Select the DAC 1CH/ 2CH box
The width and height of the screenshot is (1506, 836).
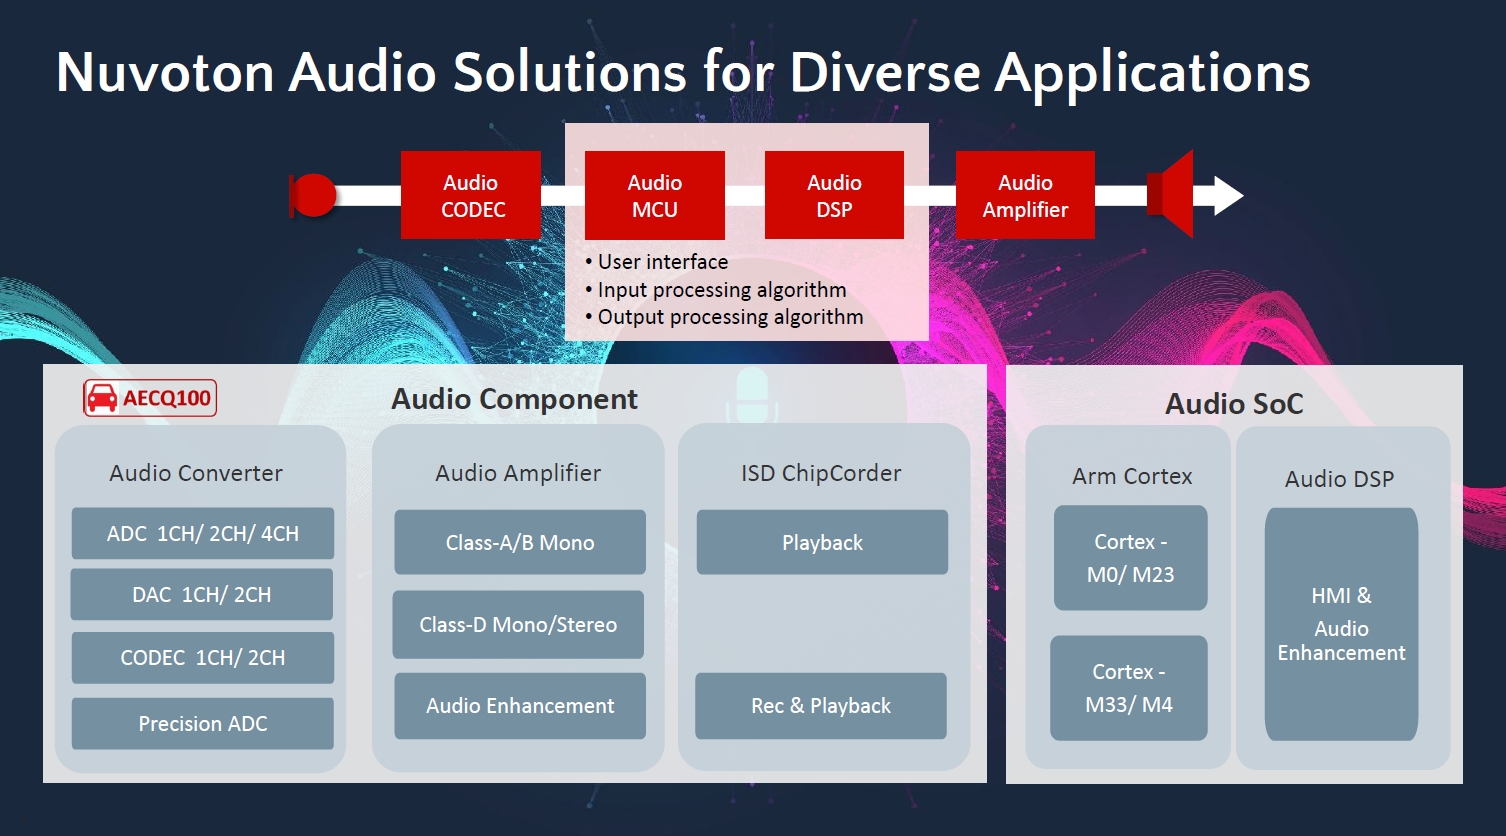tap(202, 594)
